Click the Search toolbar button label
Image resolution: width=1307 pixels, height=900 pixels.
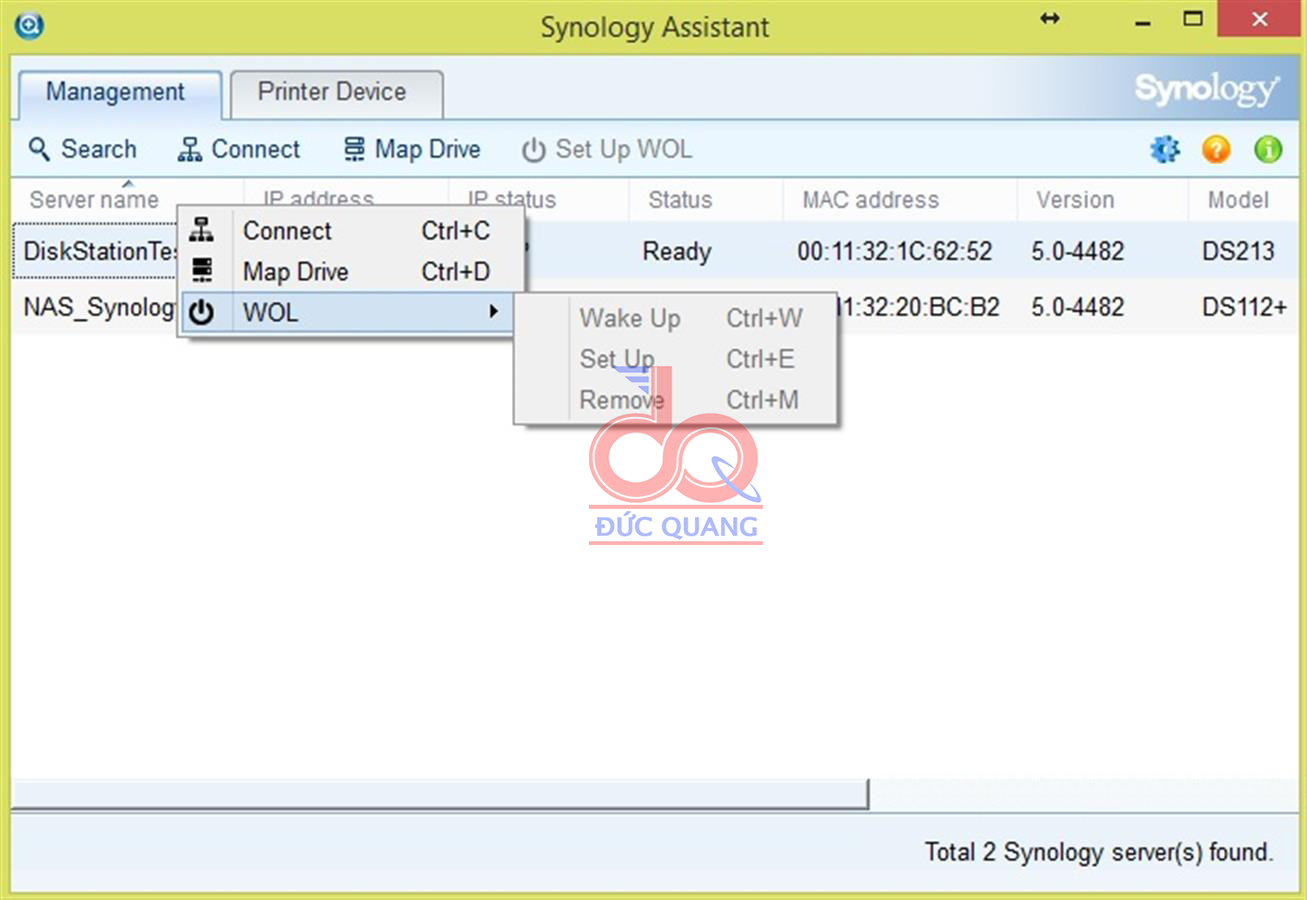[99, 150]
